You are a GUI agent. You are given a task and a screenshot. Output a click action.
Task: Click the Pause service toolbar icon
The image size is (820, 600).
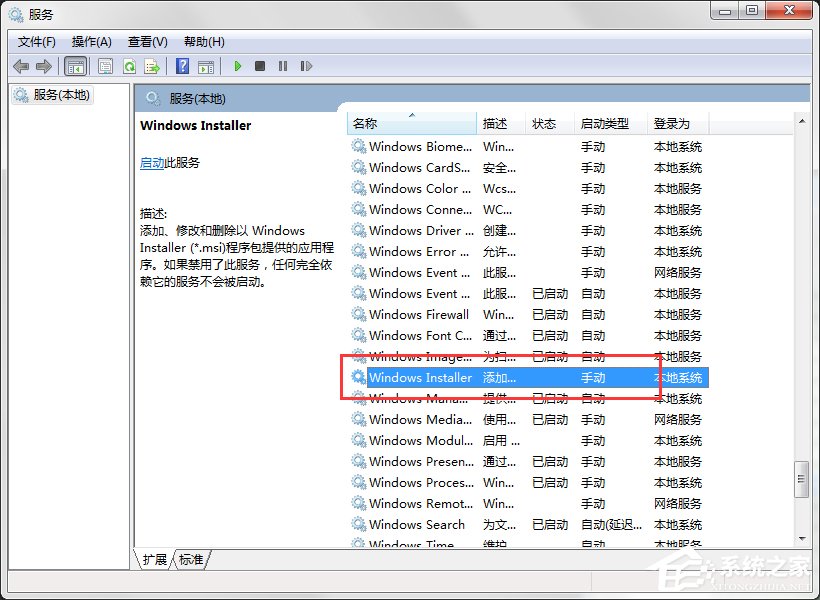283,66
